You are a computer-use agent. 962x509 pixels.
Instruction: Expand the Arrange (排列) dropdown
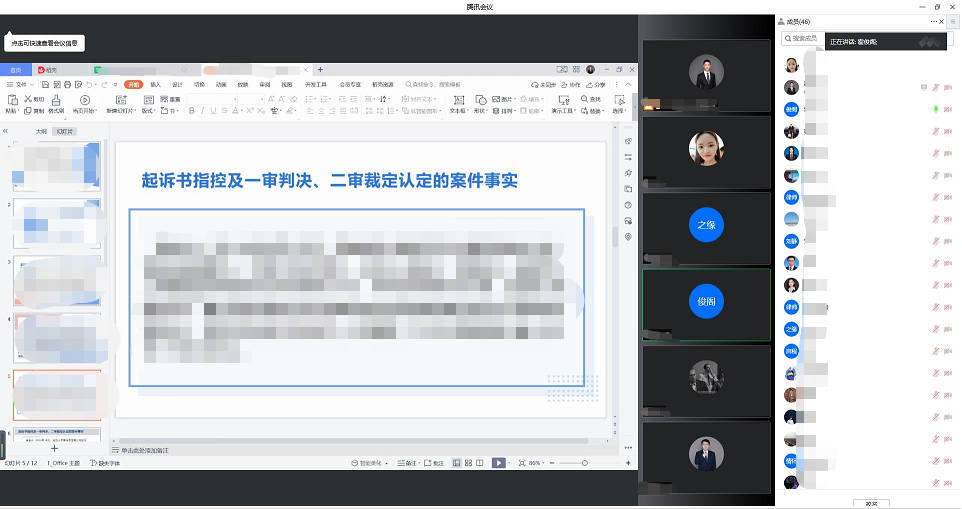tap(504, 111)
